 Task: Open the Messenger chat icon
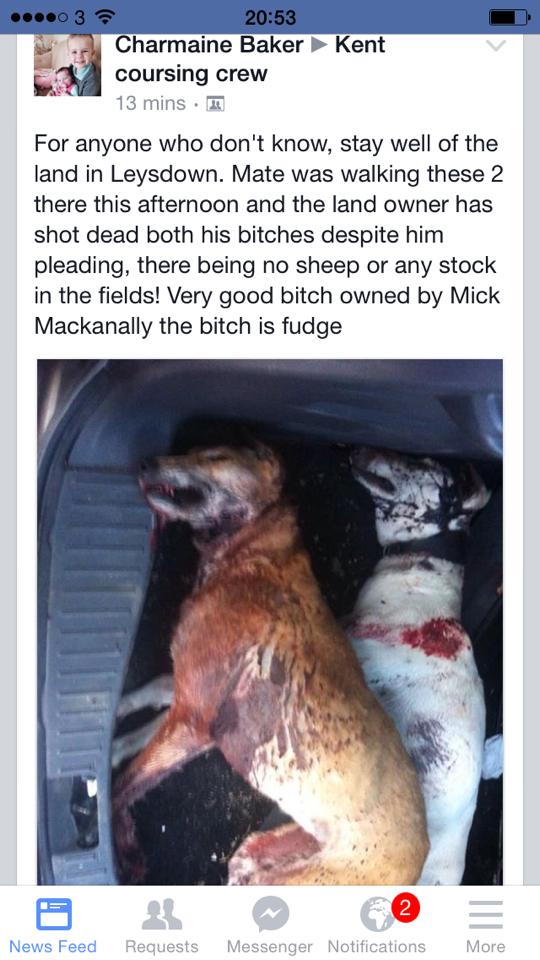(x=270, y=914)
